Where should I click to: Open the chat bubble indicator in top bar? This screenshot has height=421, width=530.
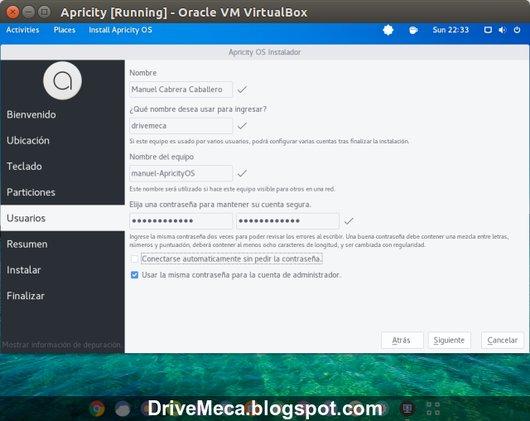pyautogui.click(x=413, y=30)
